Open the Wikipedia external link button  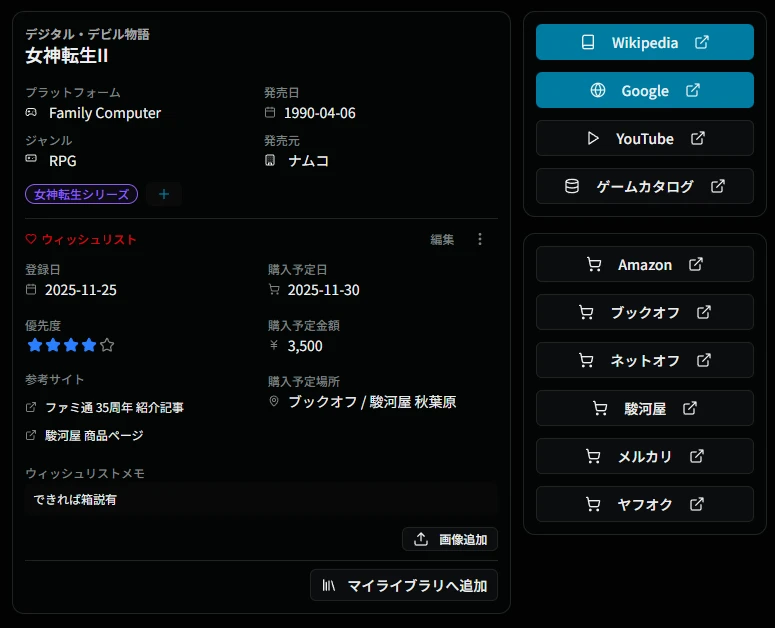pos(645,42)
